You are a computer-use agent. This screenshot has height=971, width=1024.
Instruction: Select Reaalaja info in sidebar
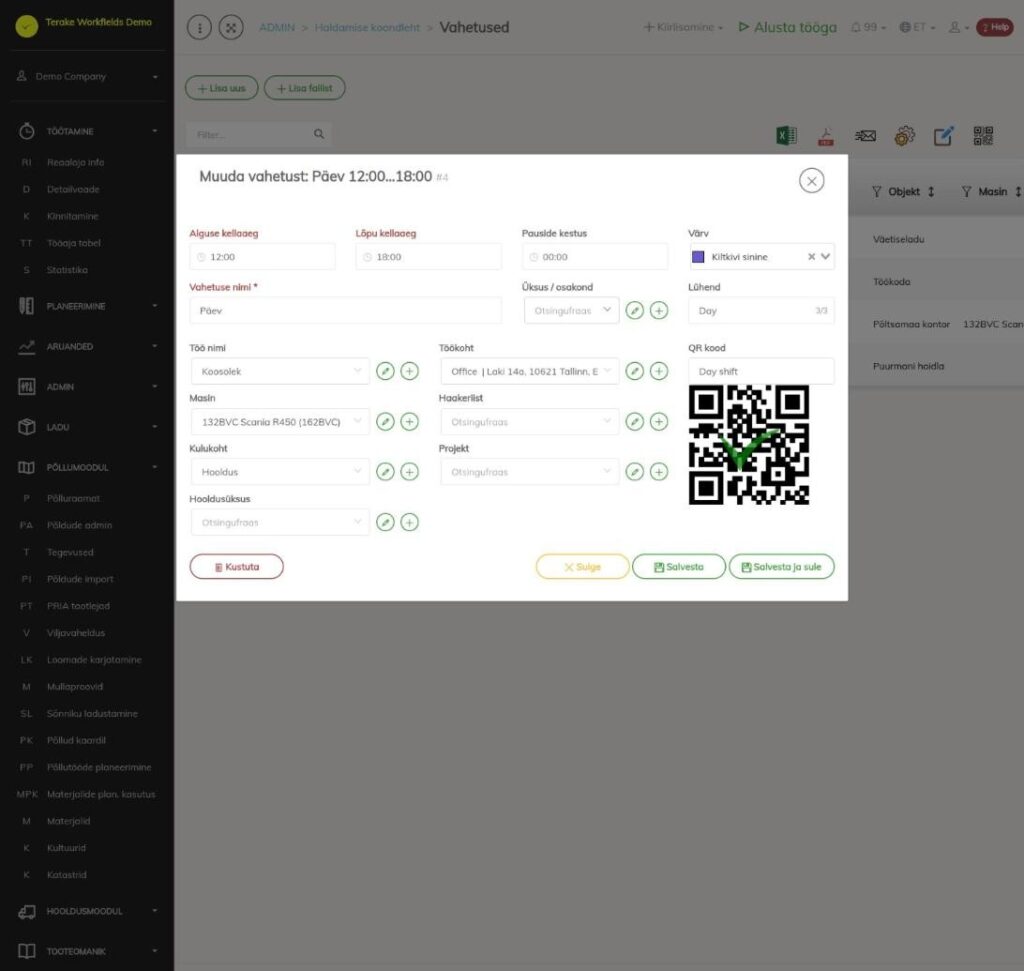[x=76, y=162]
